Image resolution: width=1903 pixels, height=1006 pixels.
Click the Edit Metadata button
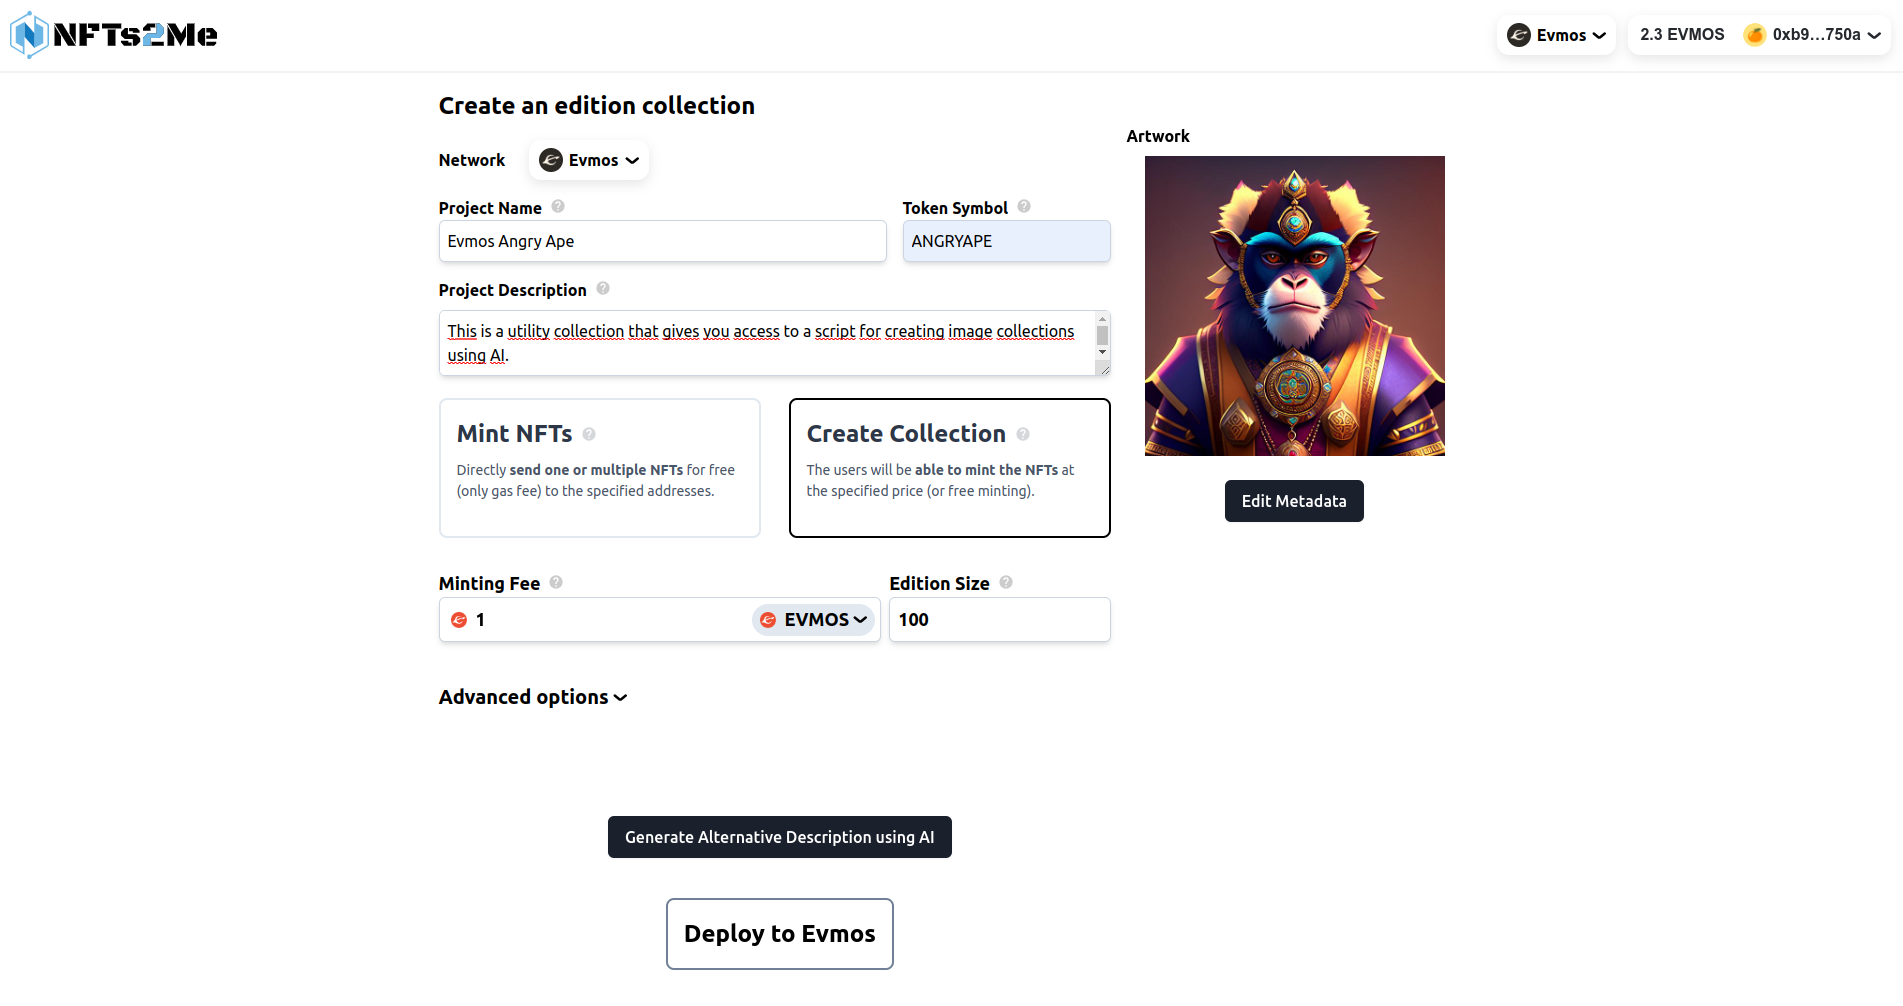[1293, 500]
